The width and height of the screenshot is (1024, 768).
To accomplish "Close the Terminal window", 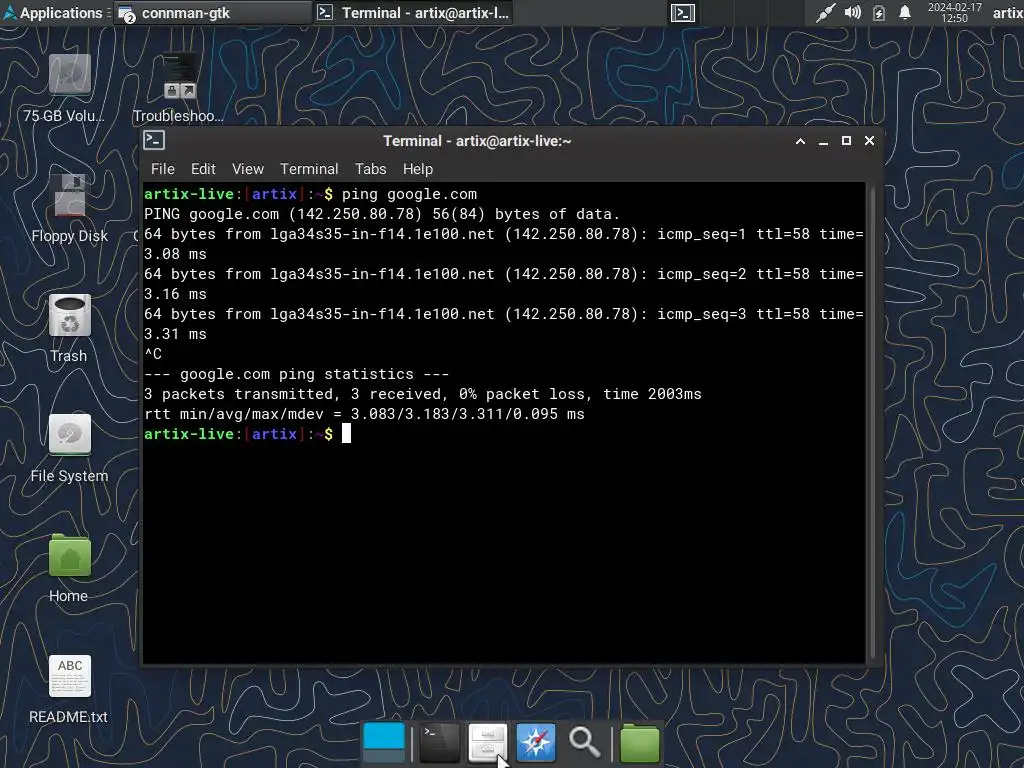I will click(x=869, y=141).
